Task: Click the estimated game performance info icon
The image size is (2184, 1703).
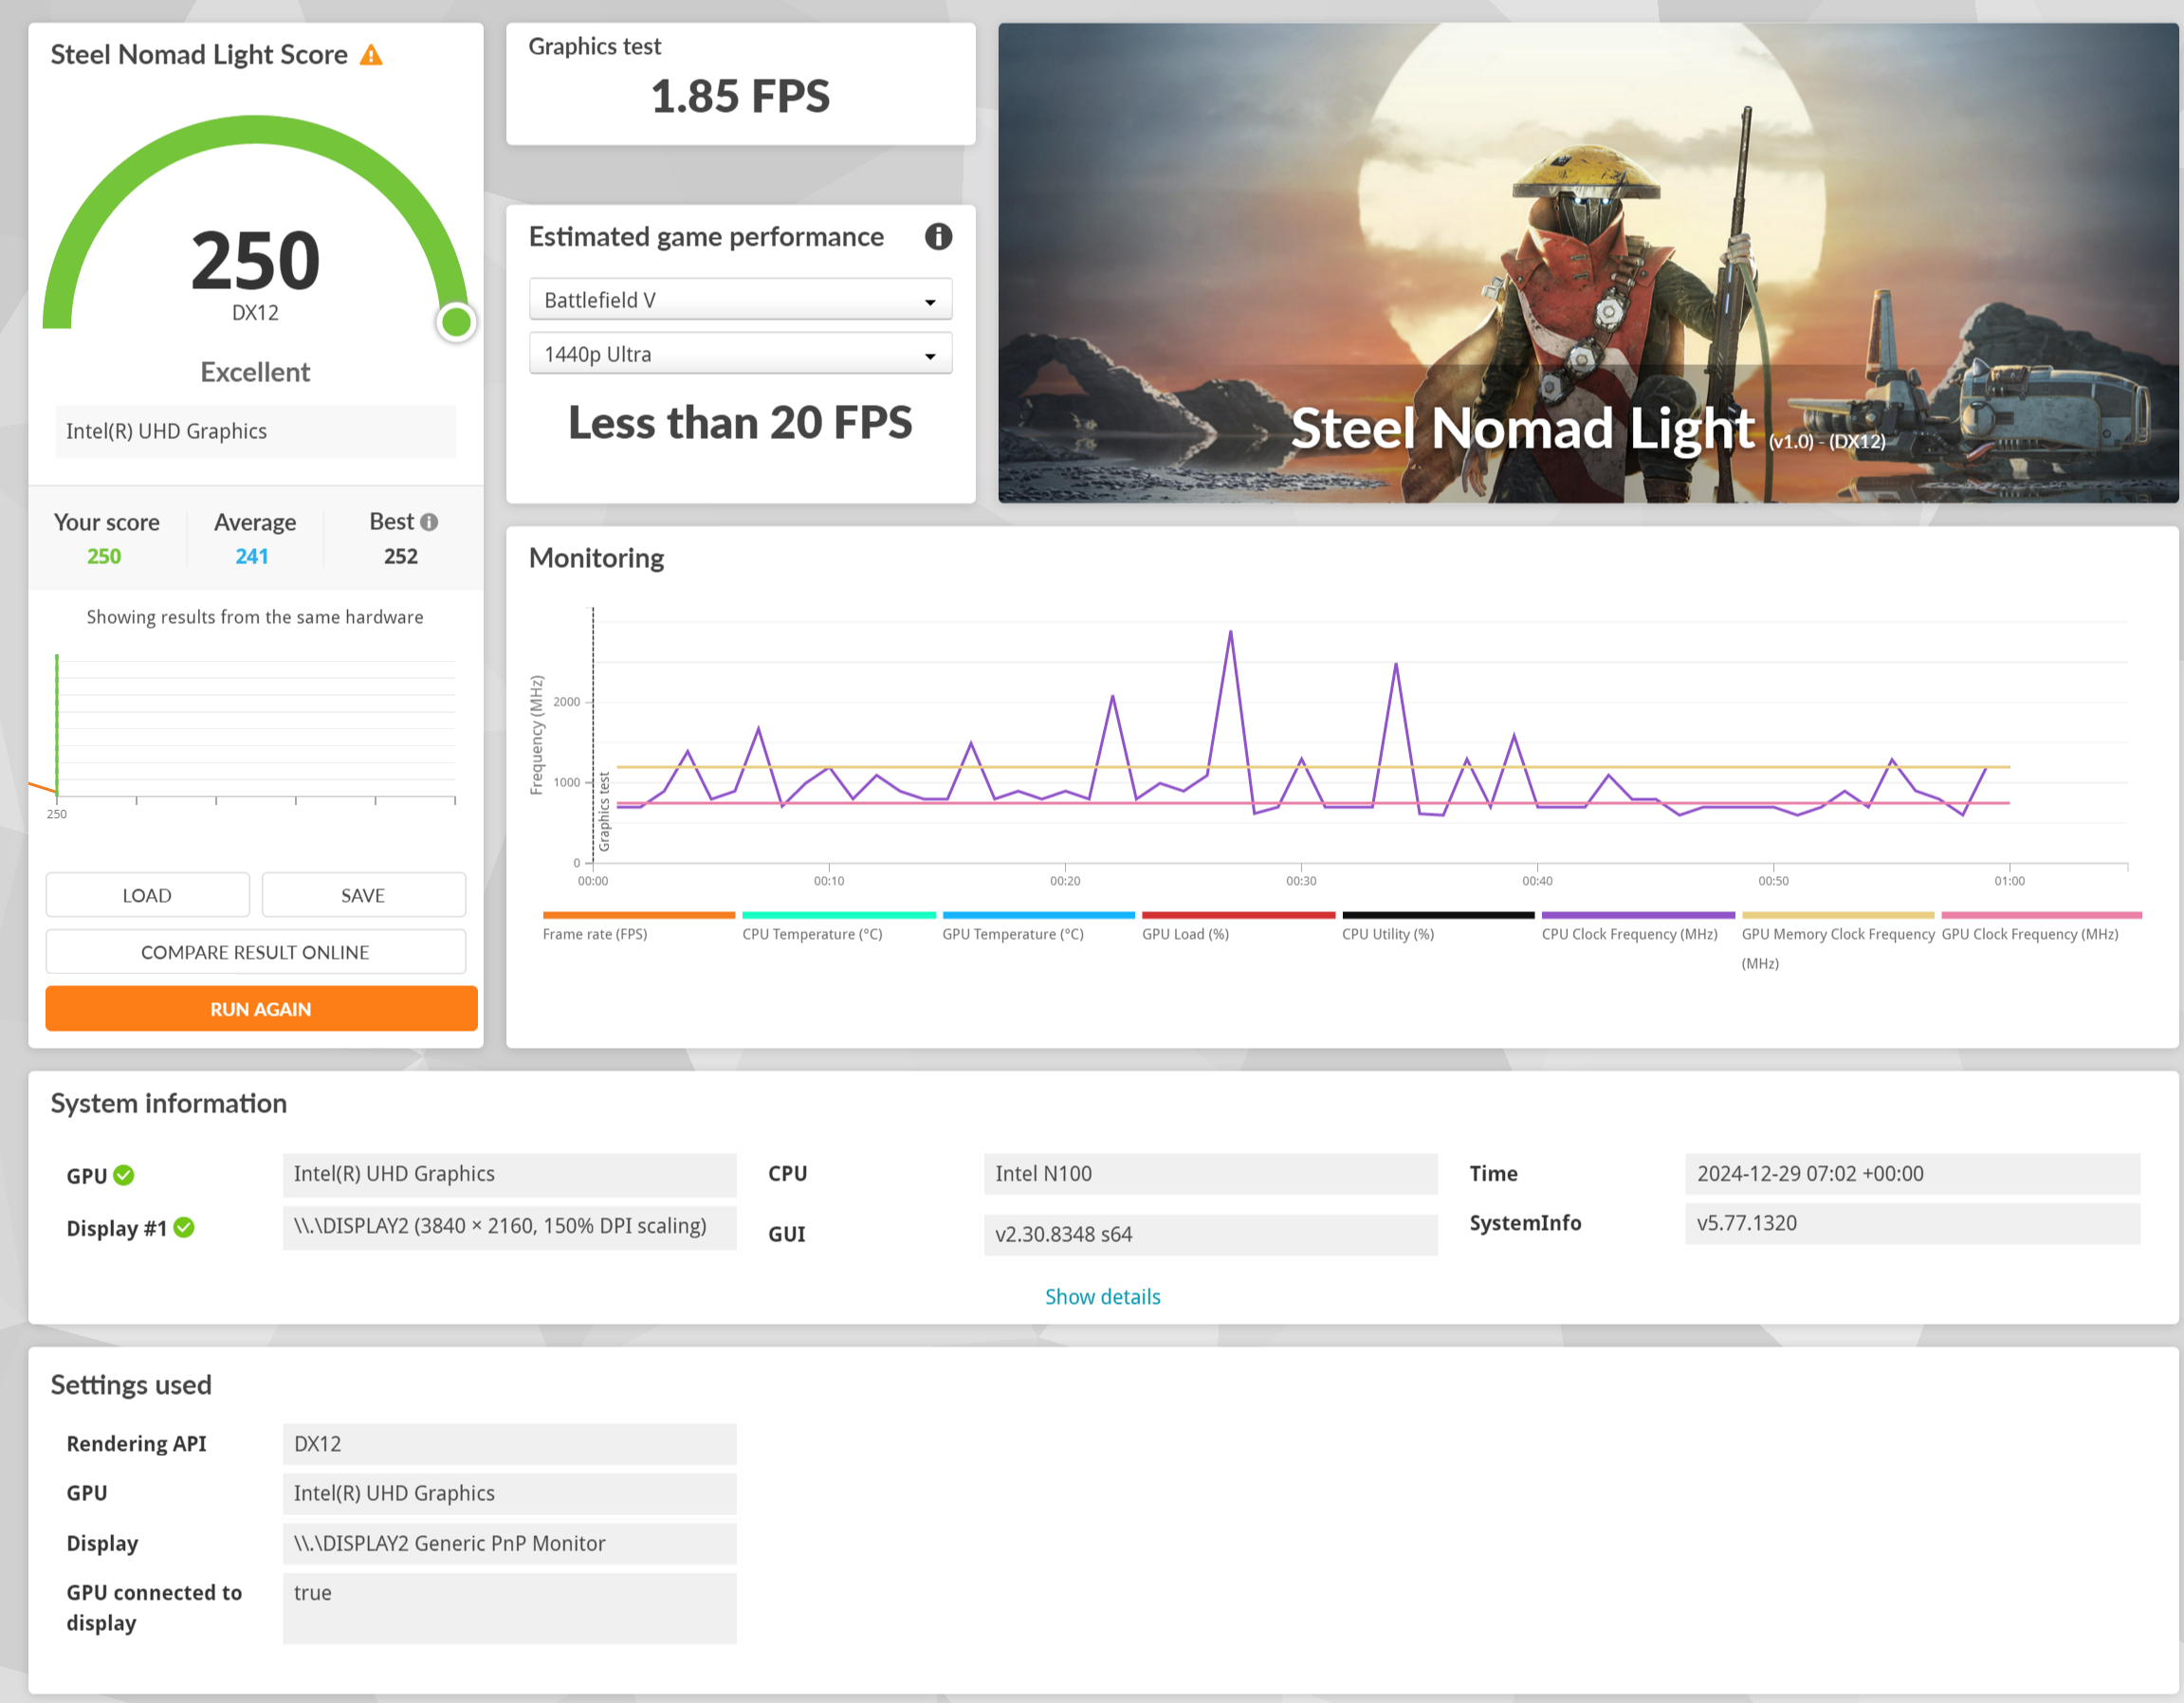Action: click(x=937, y=237)
